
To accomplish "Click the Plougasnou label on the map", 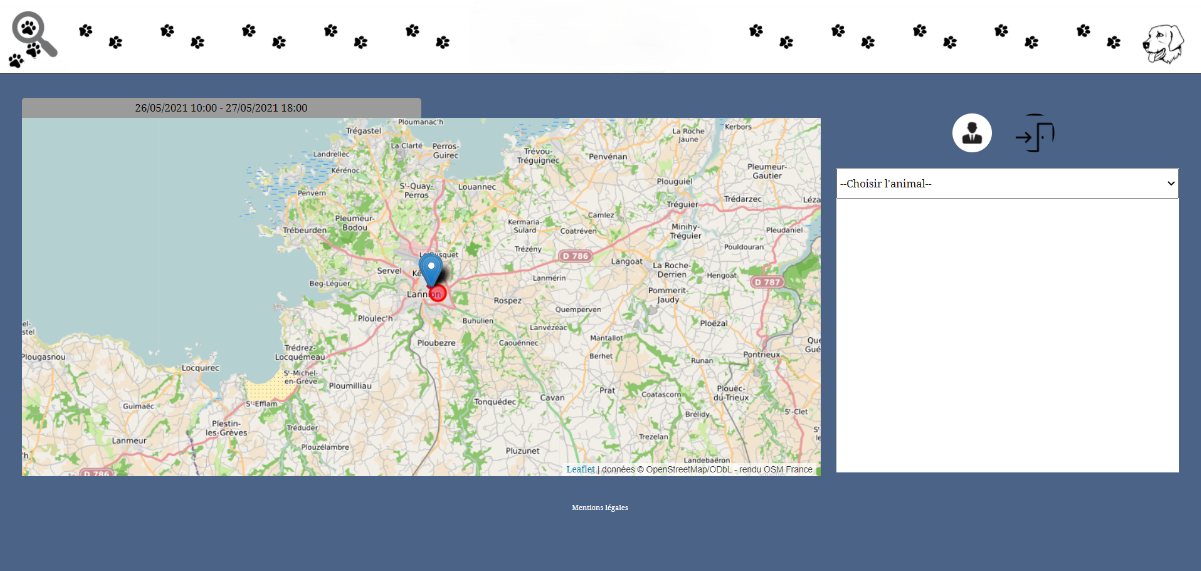I will pos(43,355).
